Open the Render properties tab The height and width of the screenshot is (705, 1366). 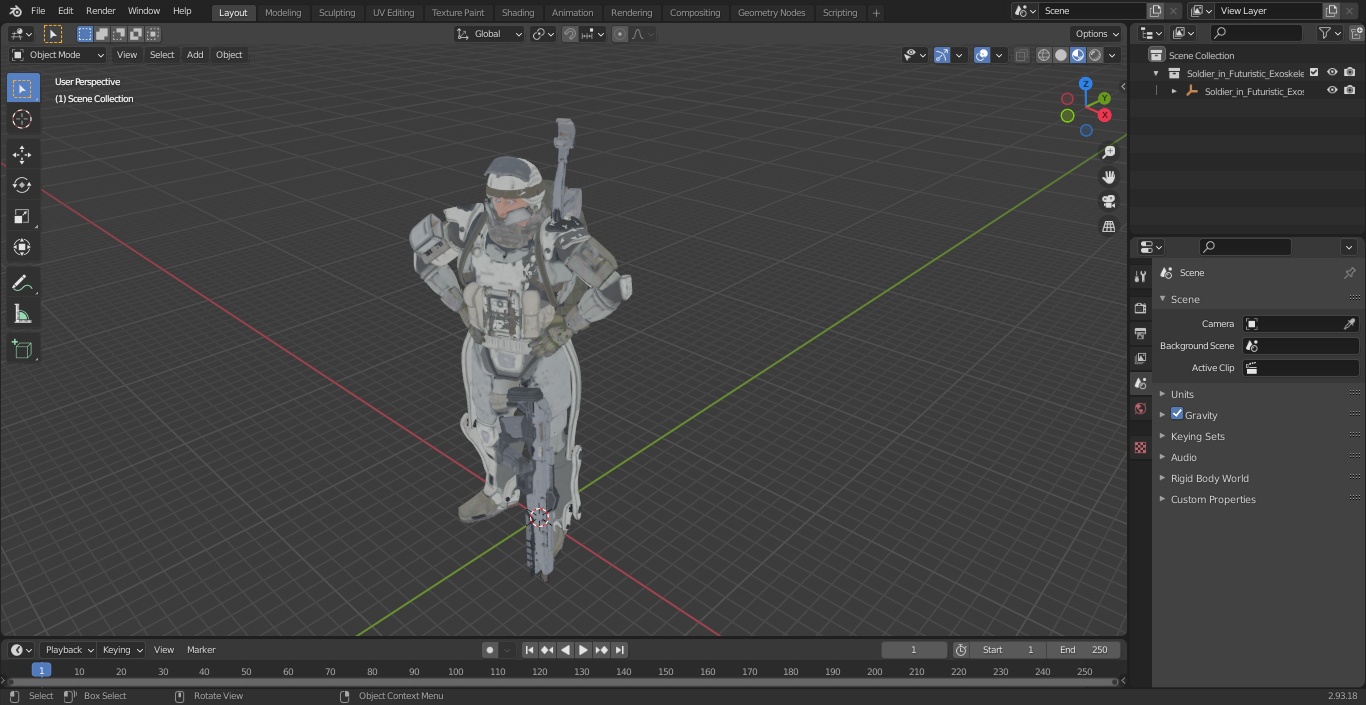1140,308
